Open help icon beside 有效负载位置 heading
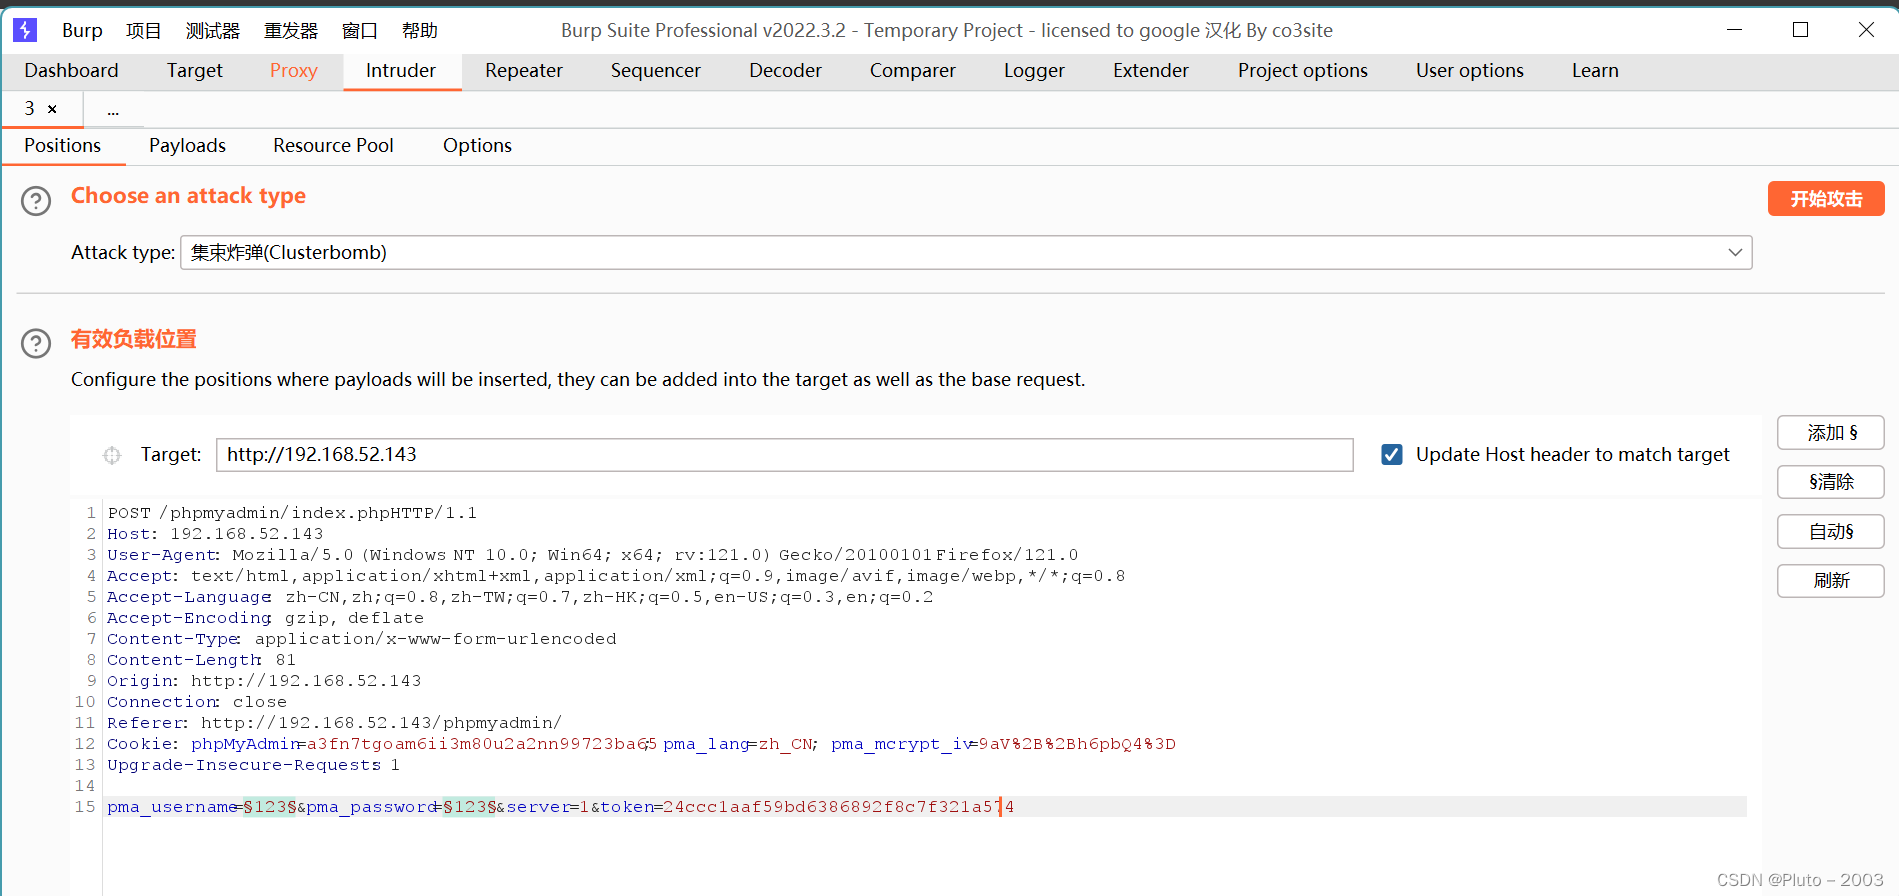This screenshot has width=1899, height=896. (x=36, y=343)
